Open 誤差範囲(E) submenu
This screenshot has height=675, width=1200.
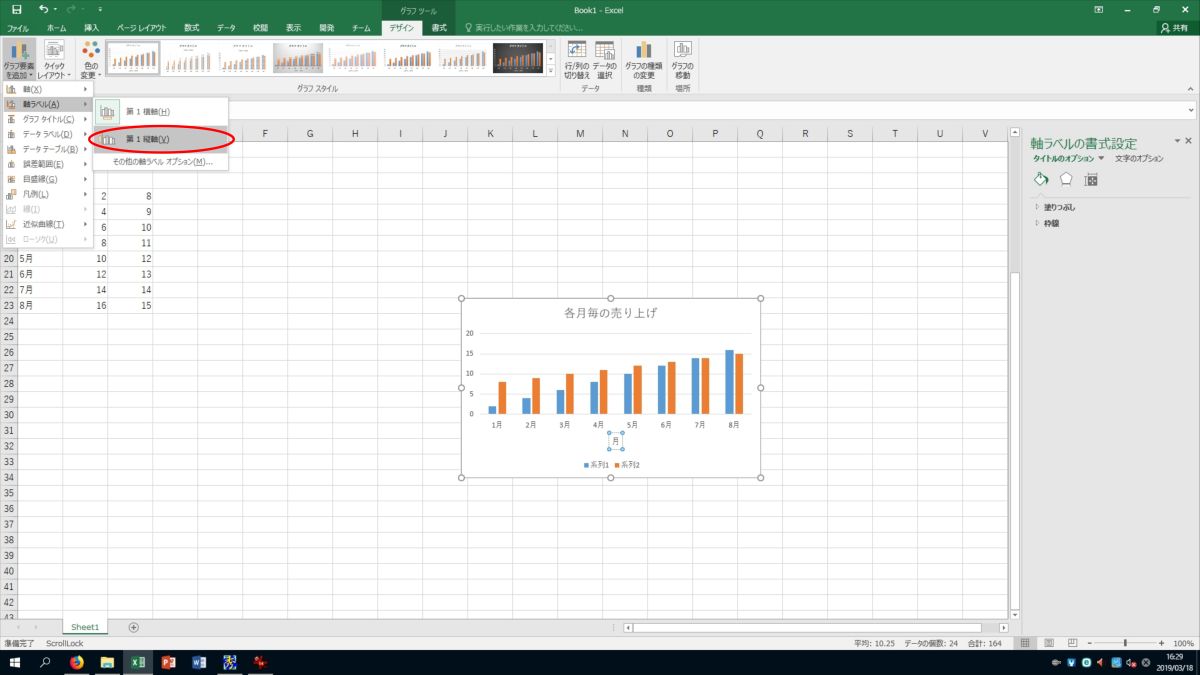point(47,164)
